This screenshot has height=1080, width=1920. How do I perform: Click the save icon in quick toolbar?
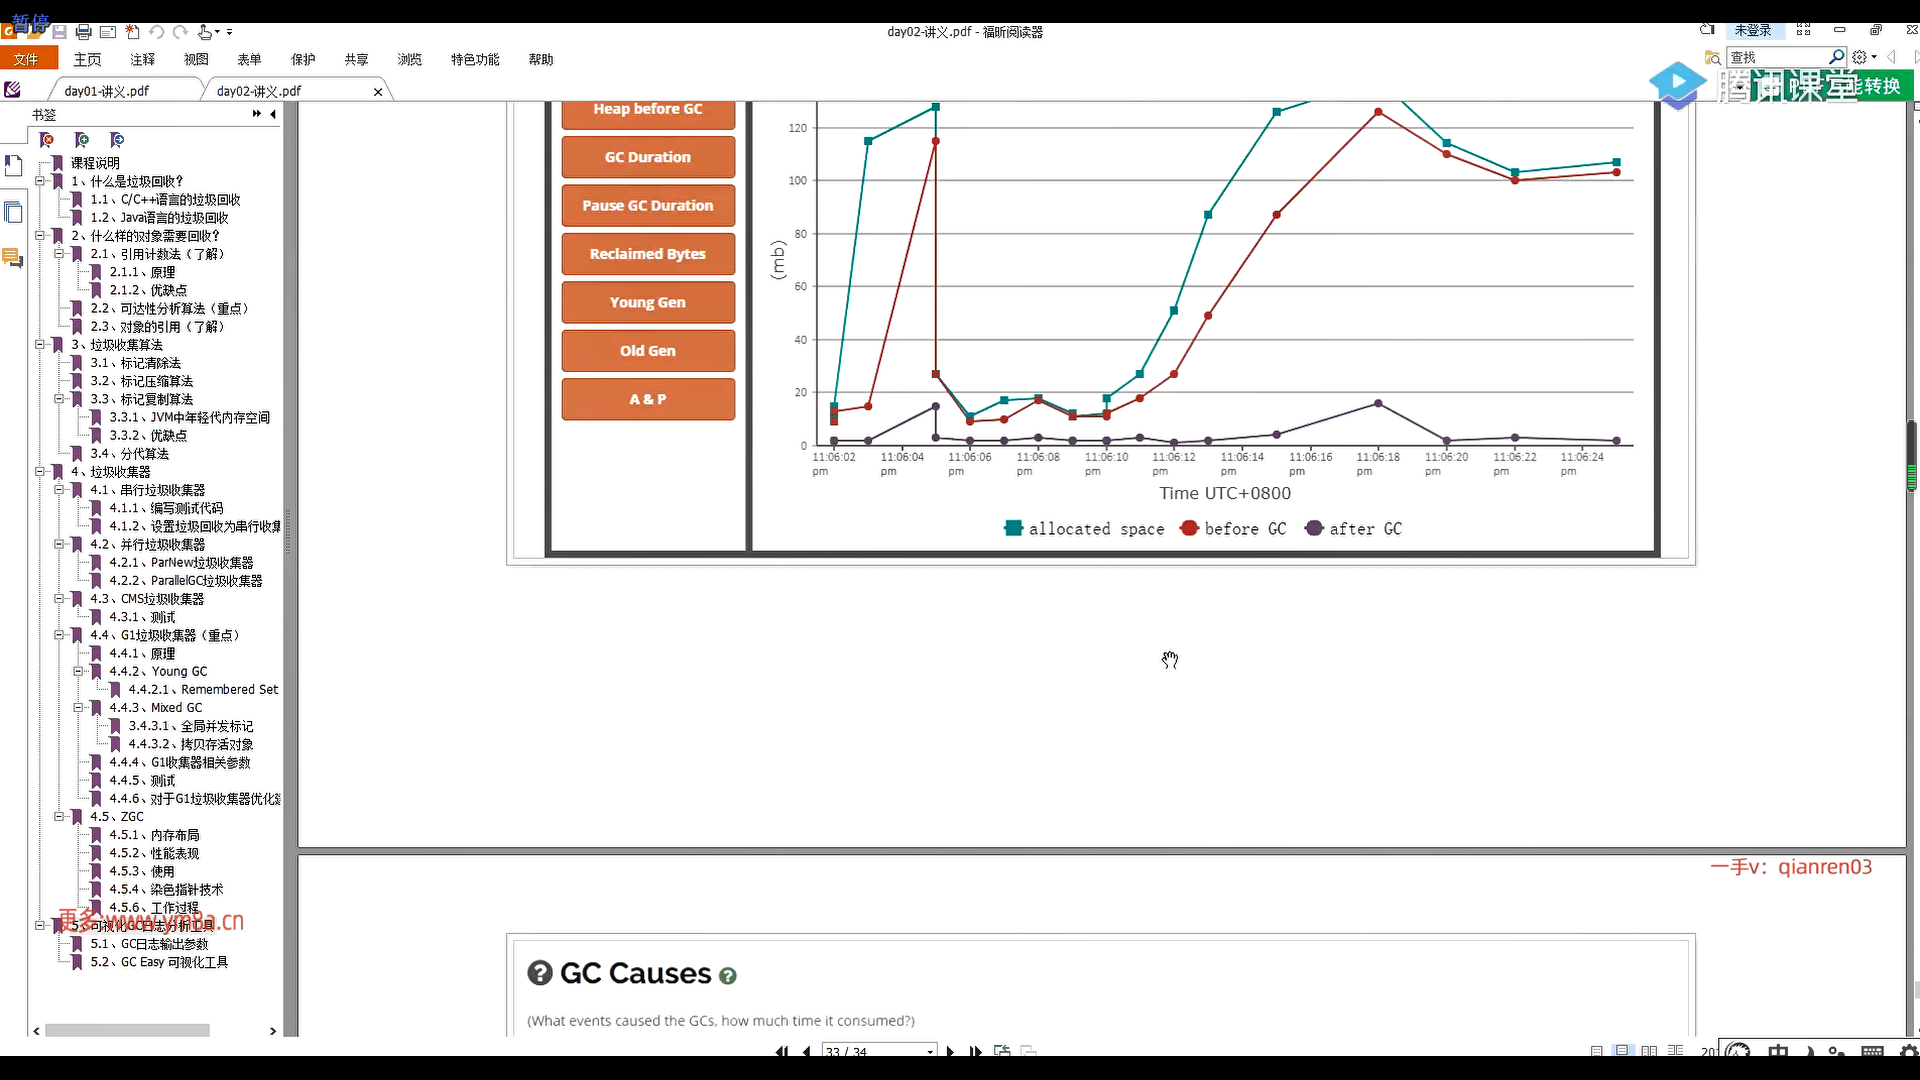[59, 32]
